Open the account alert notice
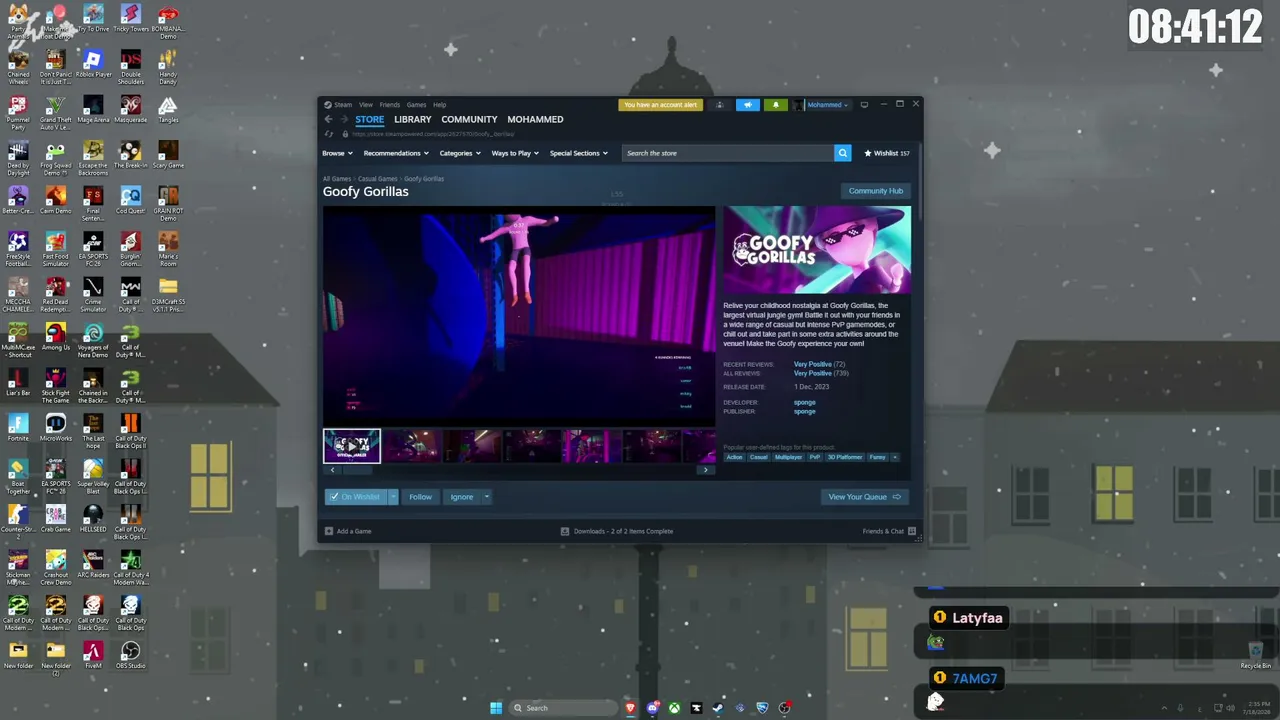This screenshot has width=1280, height=720. point(660,105)
